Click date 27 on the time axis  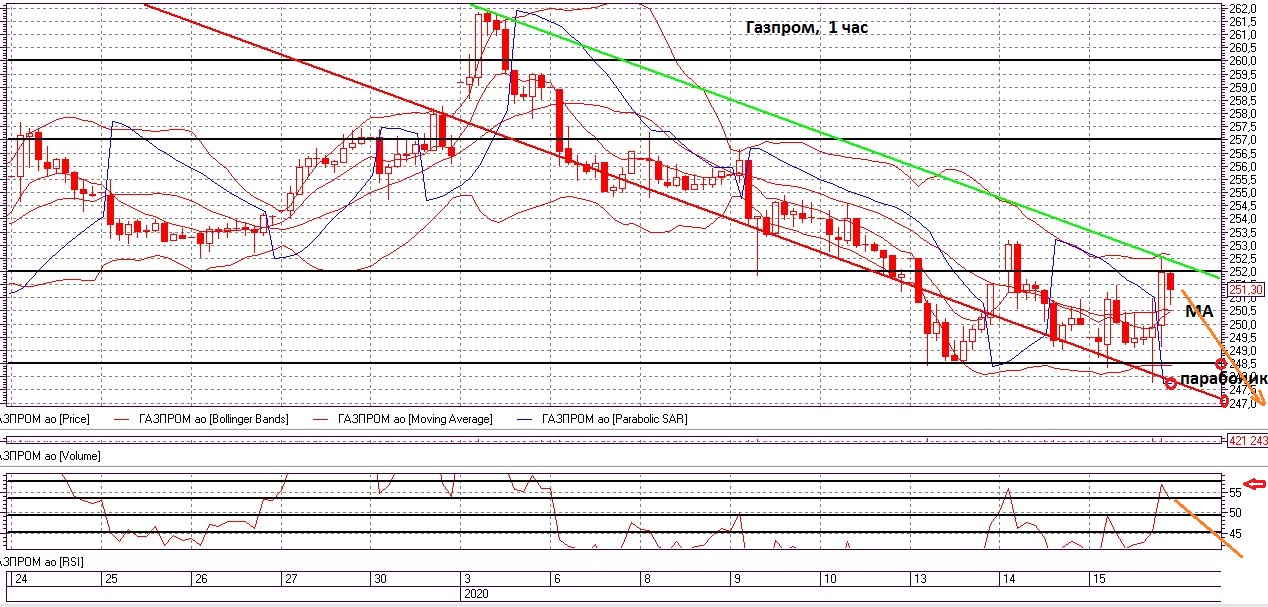coord(291,580)
